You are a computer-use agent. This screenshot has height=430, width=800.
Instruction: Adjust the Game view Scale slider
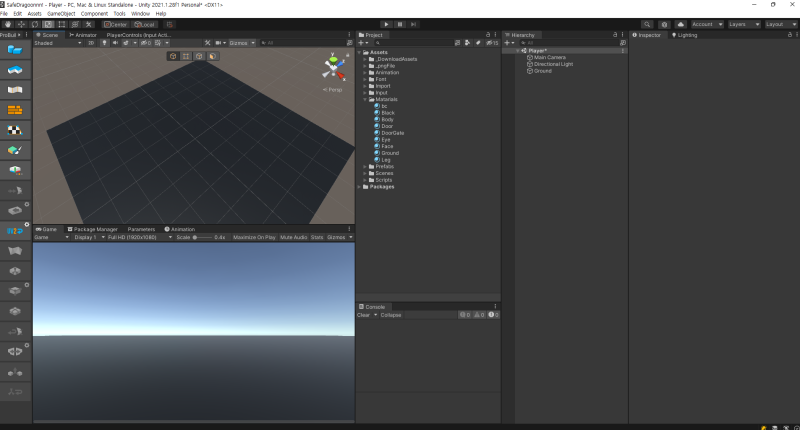click(x=202, y=237)
